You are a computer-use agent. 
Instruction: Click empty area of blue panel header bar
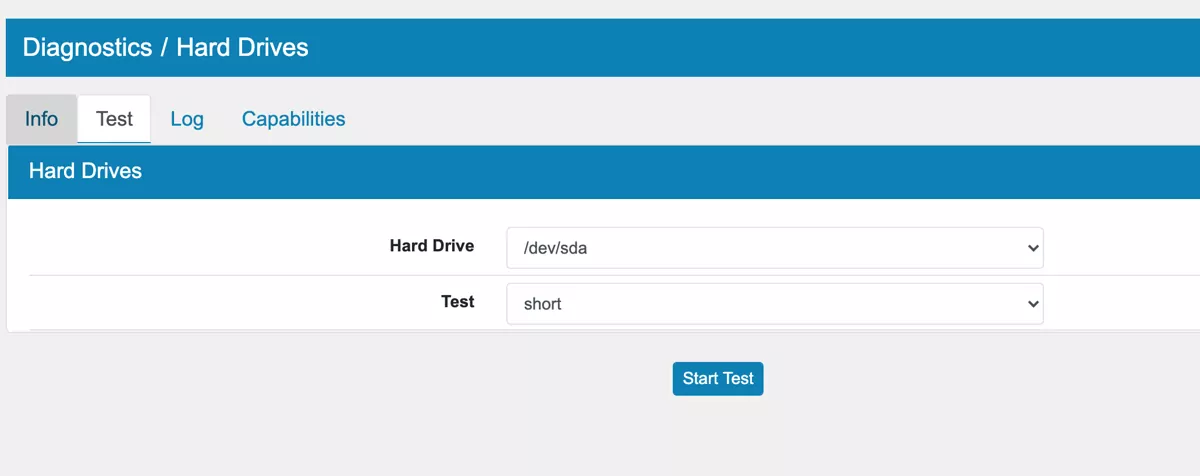[x=700, y=171]
